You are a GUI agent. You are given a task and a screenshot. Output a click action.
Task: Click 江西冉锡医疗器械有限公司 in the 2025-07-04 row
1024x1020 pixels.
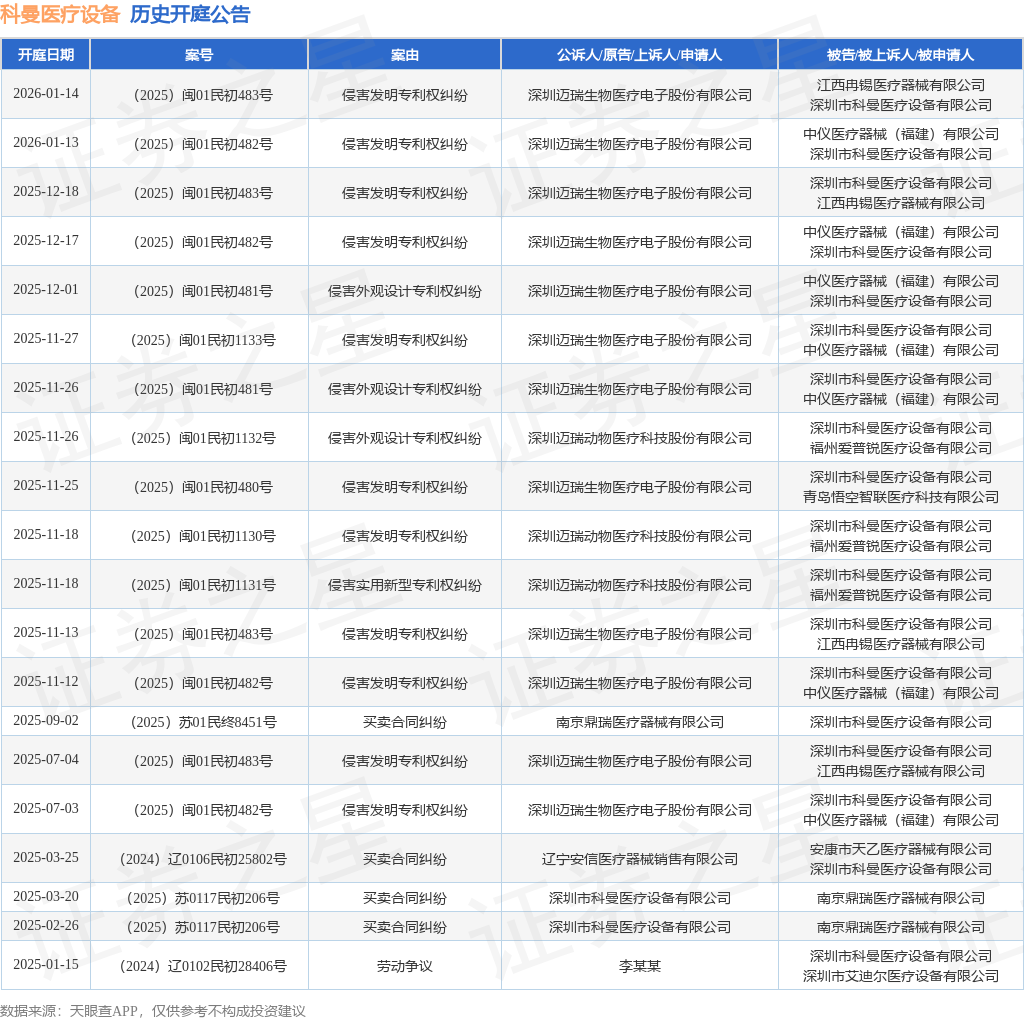pos(901,771)
